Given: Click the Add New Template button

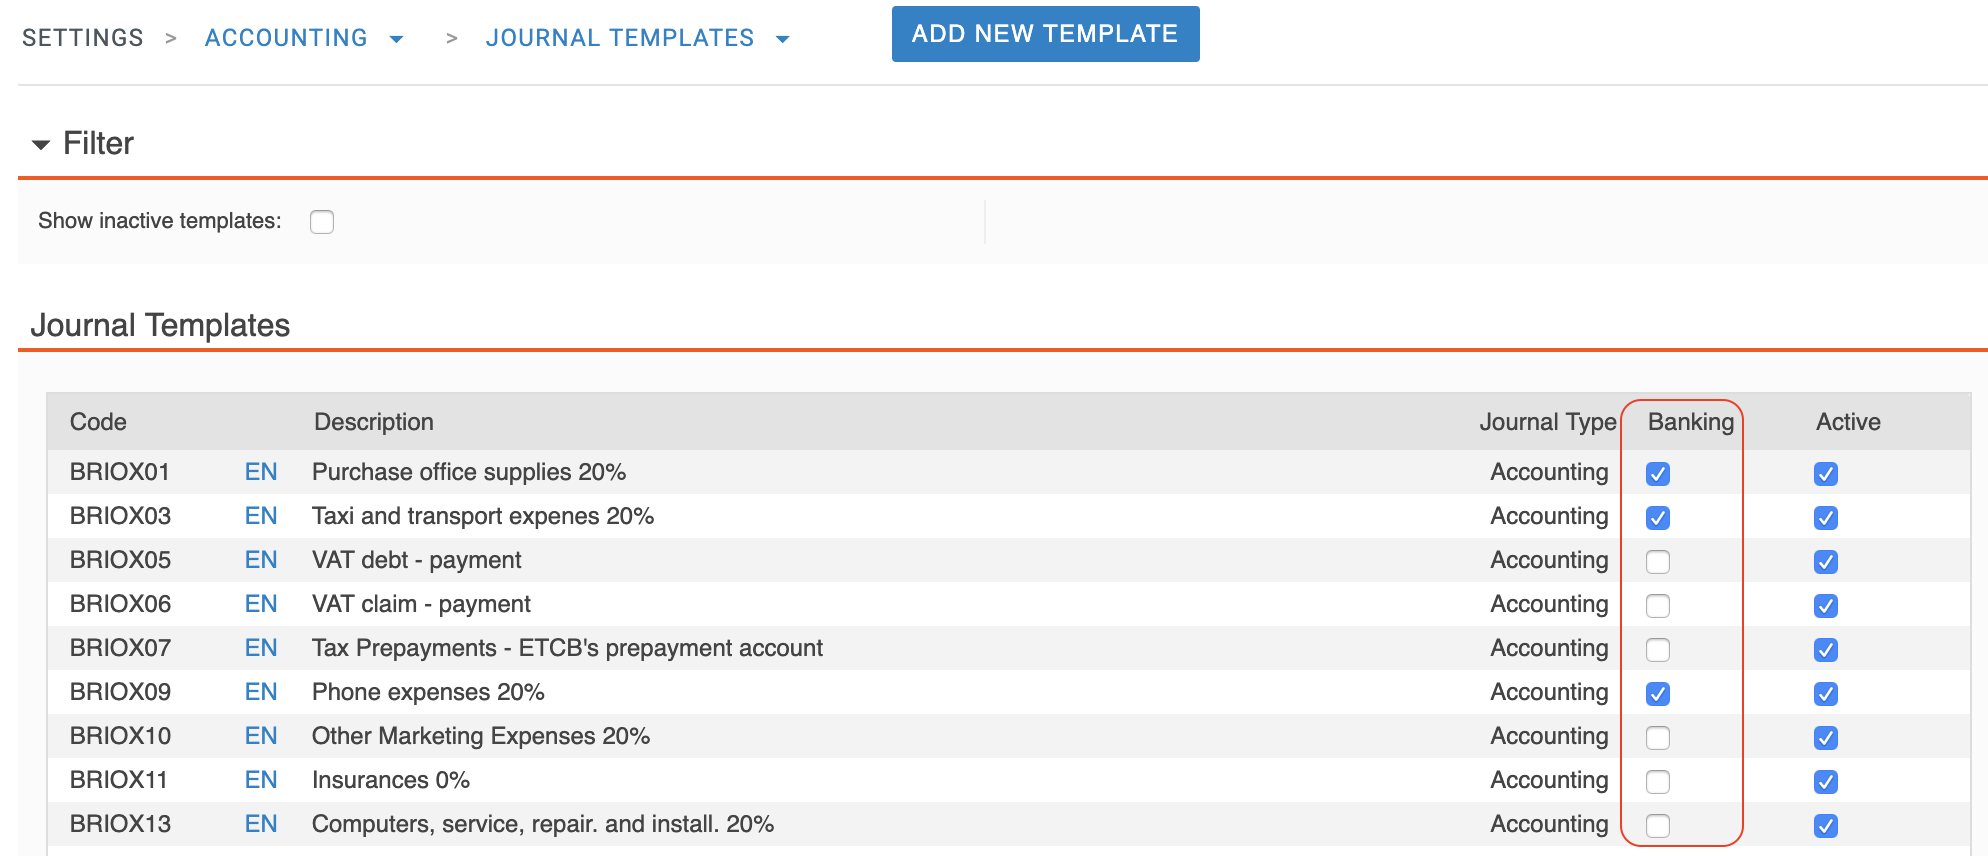Looking at the screenshot, I should (1045, 34).
